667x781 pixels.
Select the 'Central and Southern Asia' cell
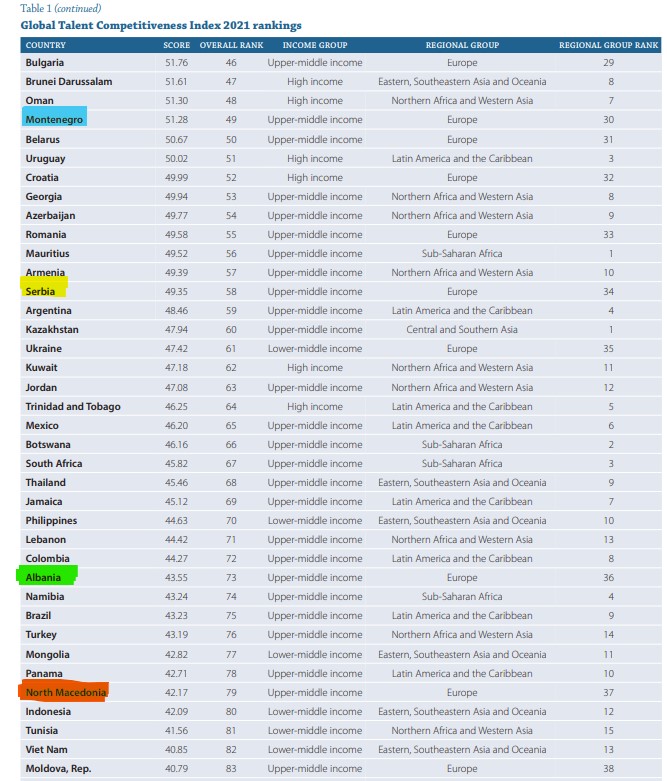462,329
